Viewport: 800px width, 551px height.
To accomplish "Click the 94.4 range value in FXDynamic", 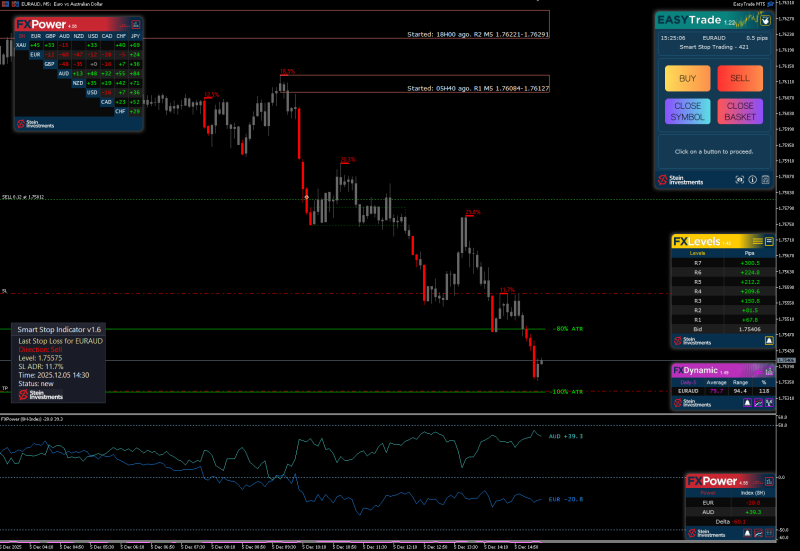I will [x=740, y=391].
